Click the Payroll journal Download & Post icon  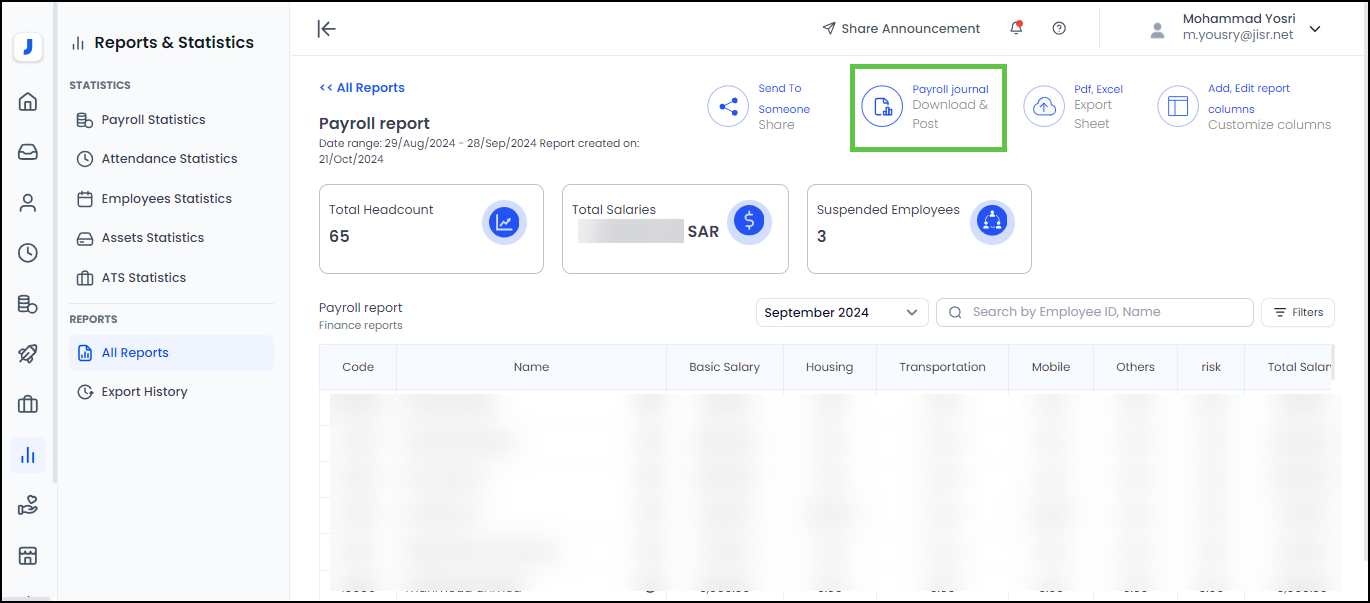tap(882, 106)
